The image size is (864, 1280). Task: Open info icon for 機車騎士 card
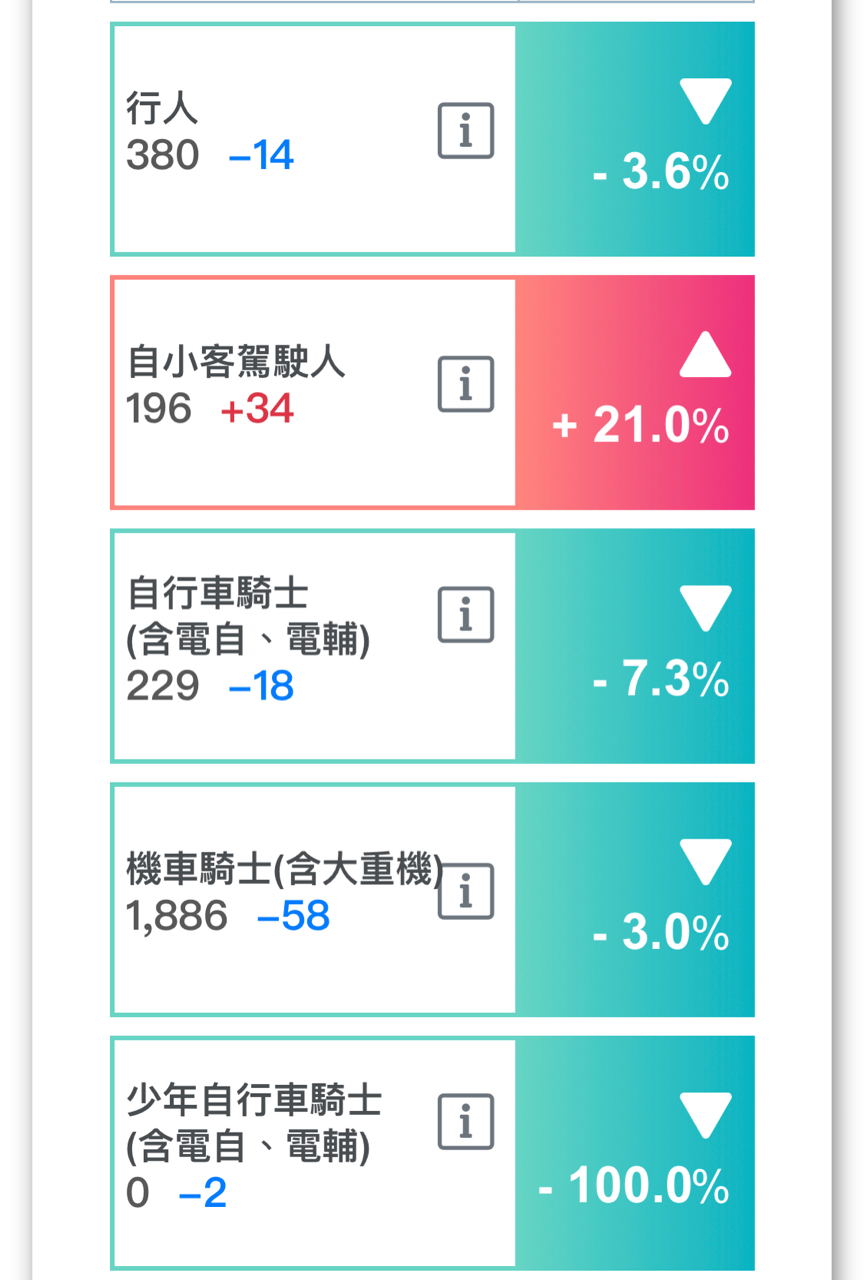pyautogui.click(x=466, y=891)
